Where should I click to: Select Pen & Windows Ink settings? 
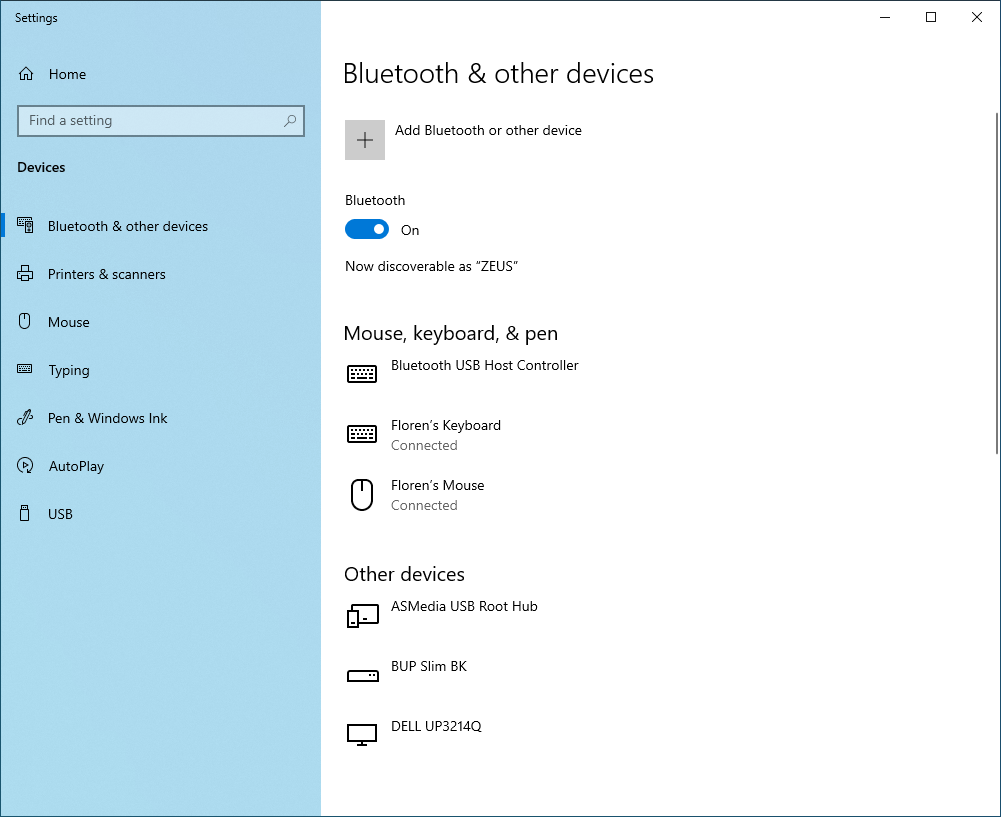[107, 418]
